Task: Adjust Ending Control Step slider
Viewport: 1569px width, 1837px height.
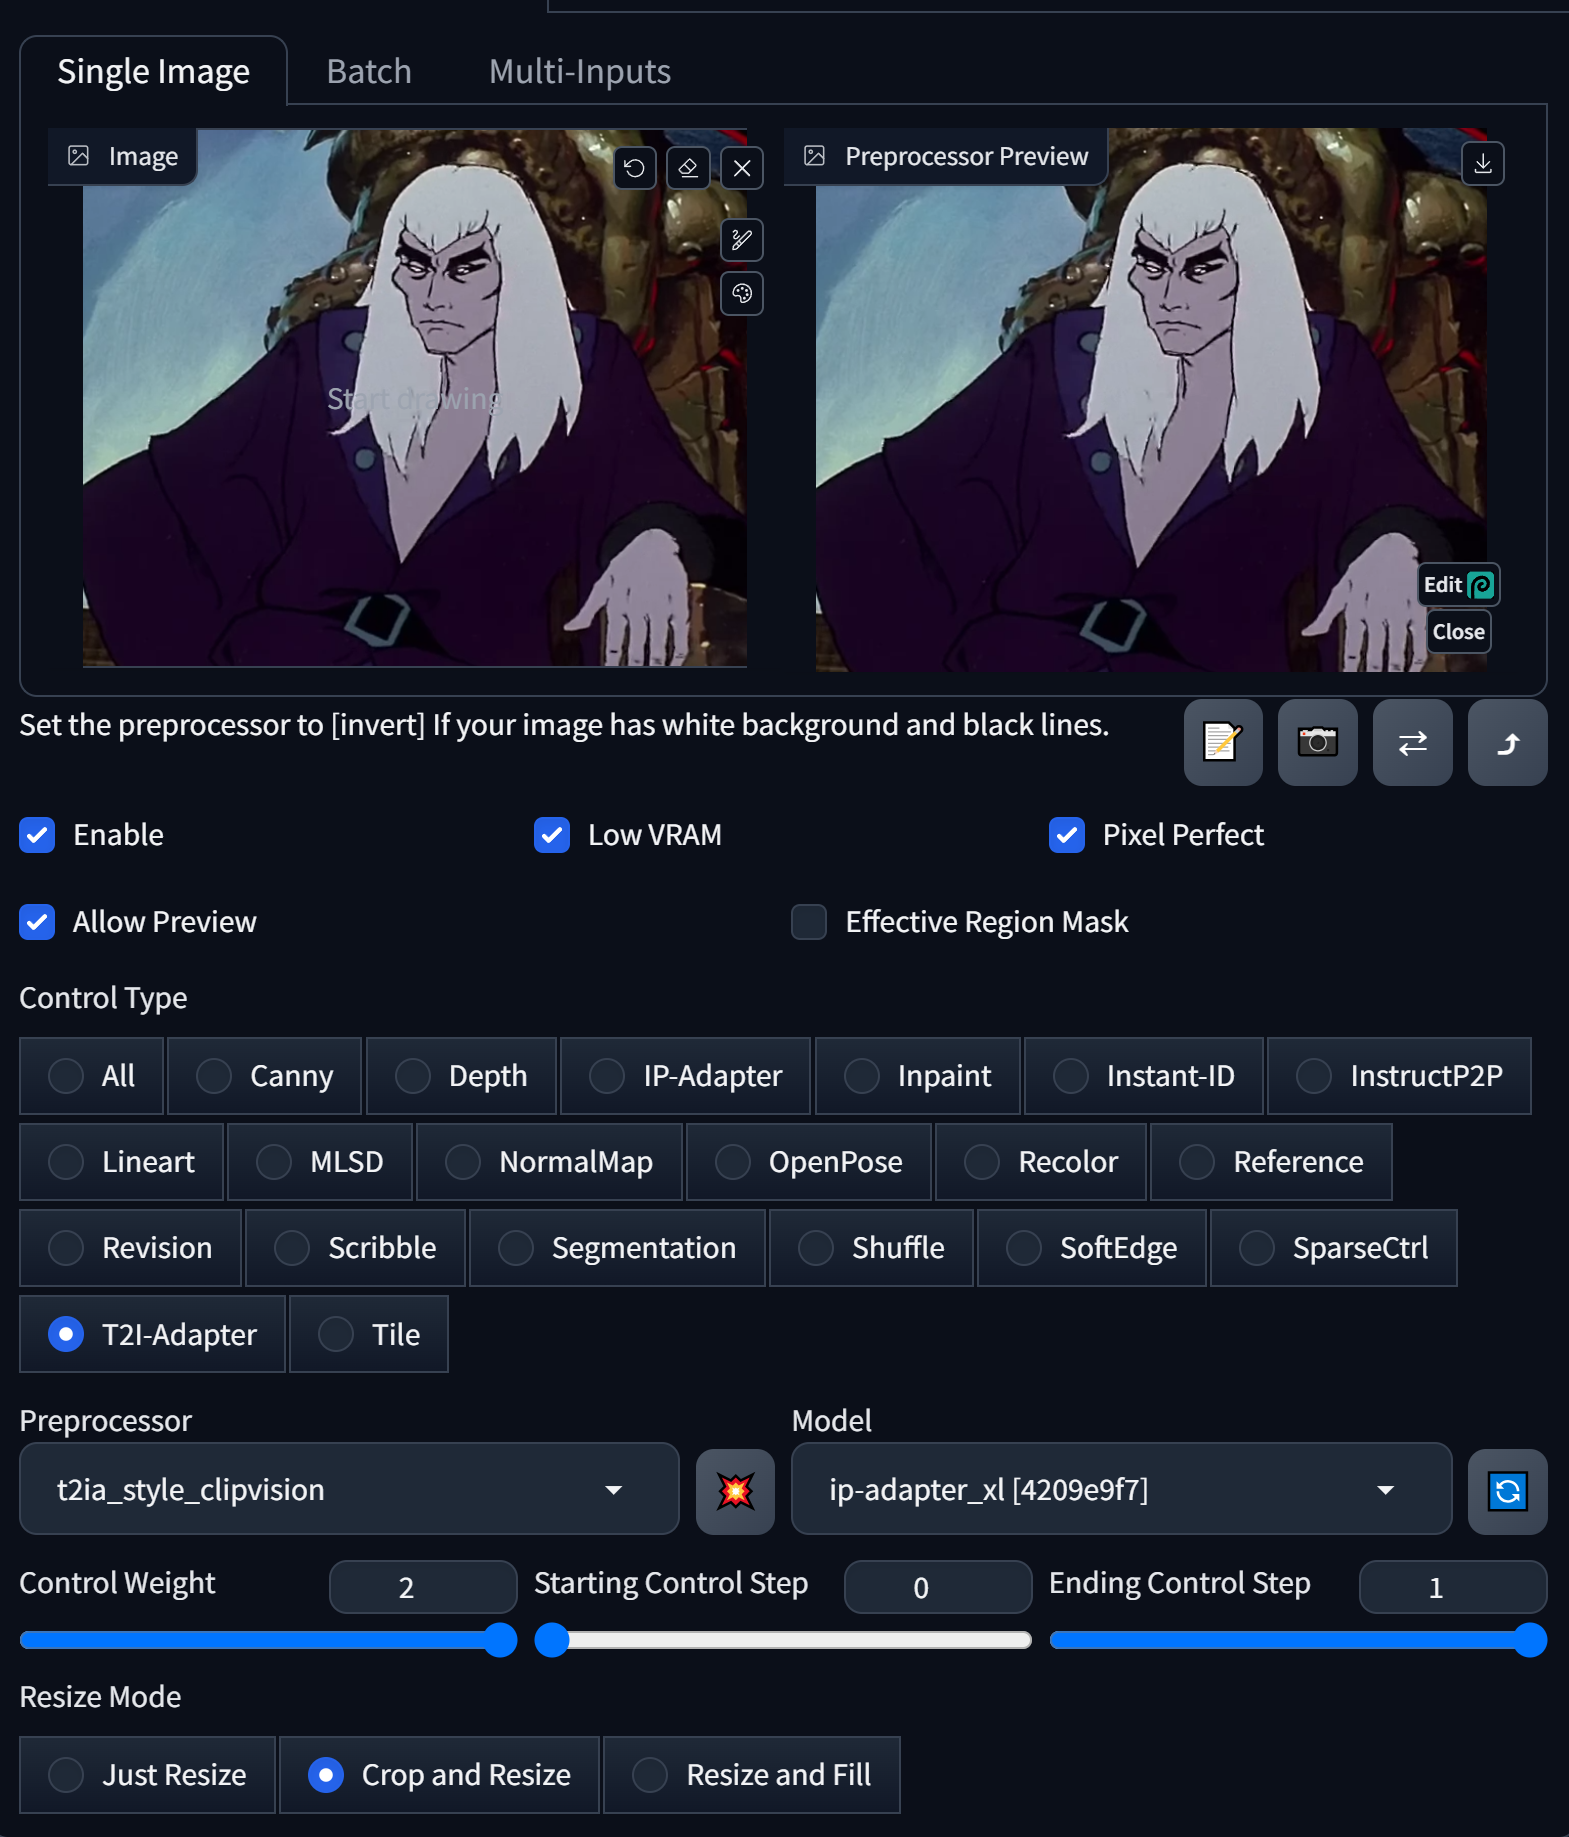Action: pyautogui.click(x=1298, y=1641)
